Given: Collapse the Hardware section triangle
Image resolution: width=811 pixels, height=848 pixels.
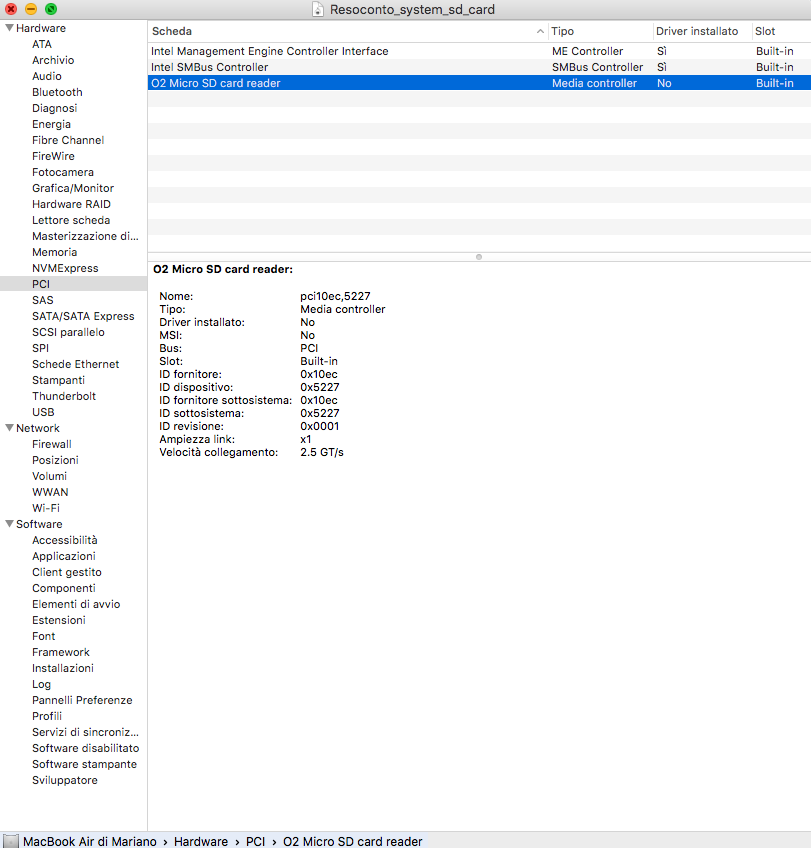Looking at the screenshot, I should tap(9, 28).
